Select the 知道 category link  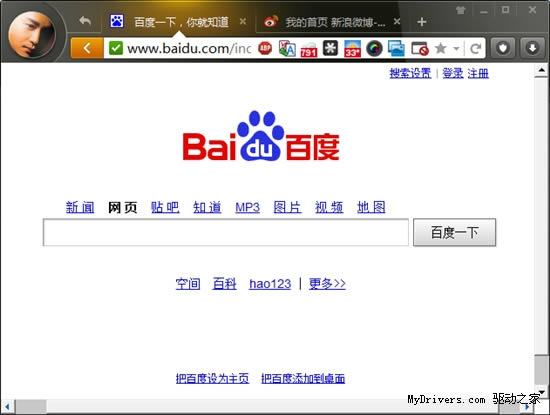tap(207, 207)
